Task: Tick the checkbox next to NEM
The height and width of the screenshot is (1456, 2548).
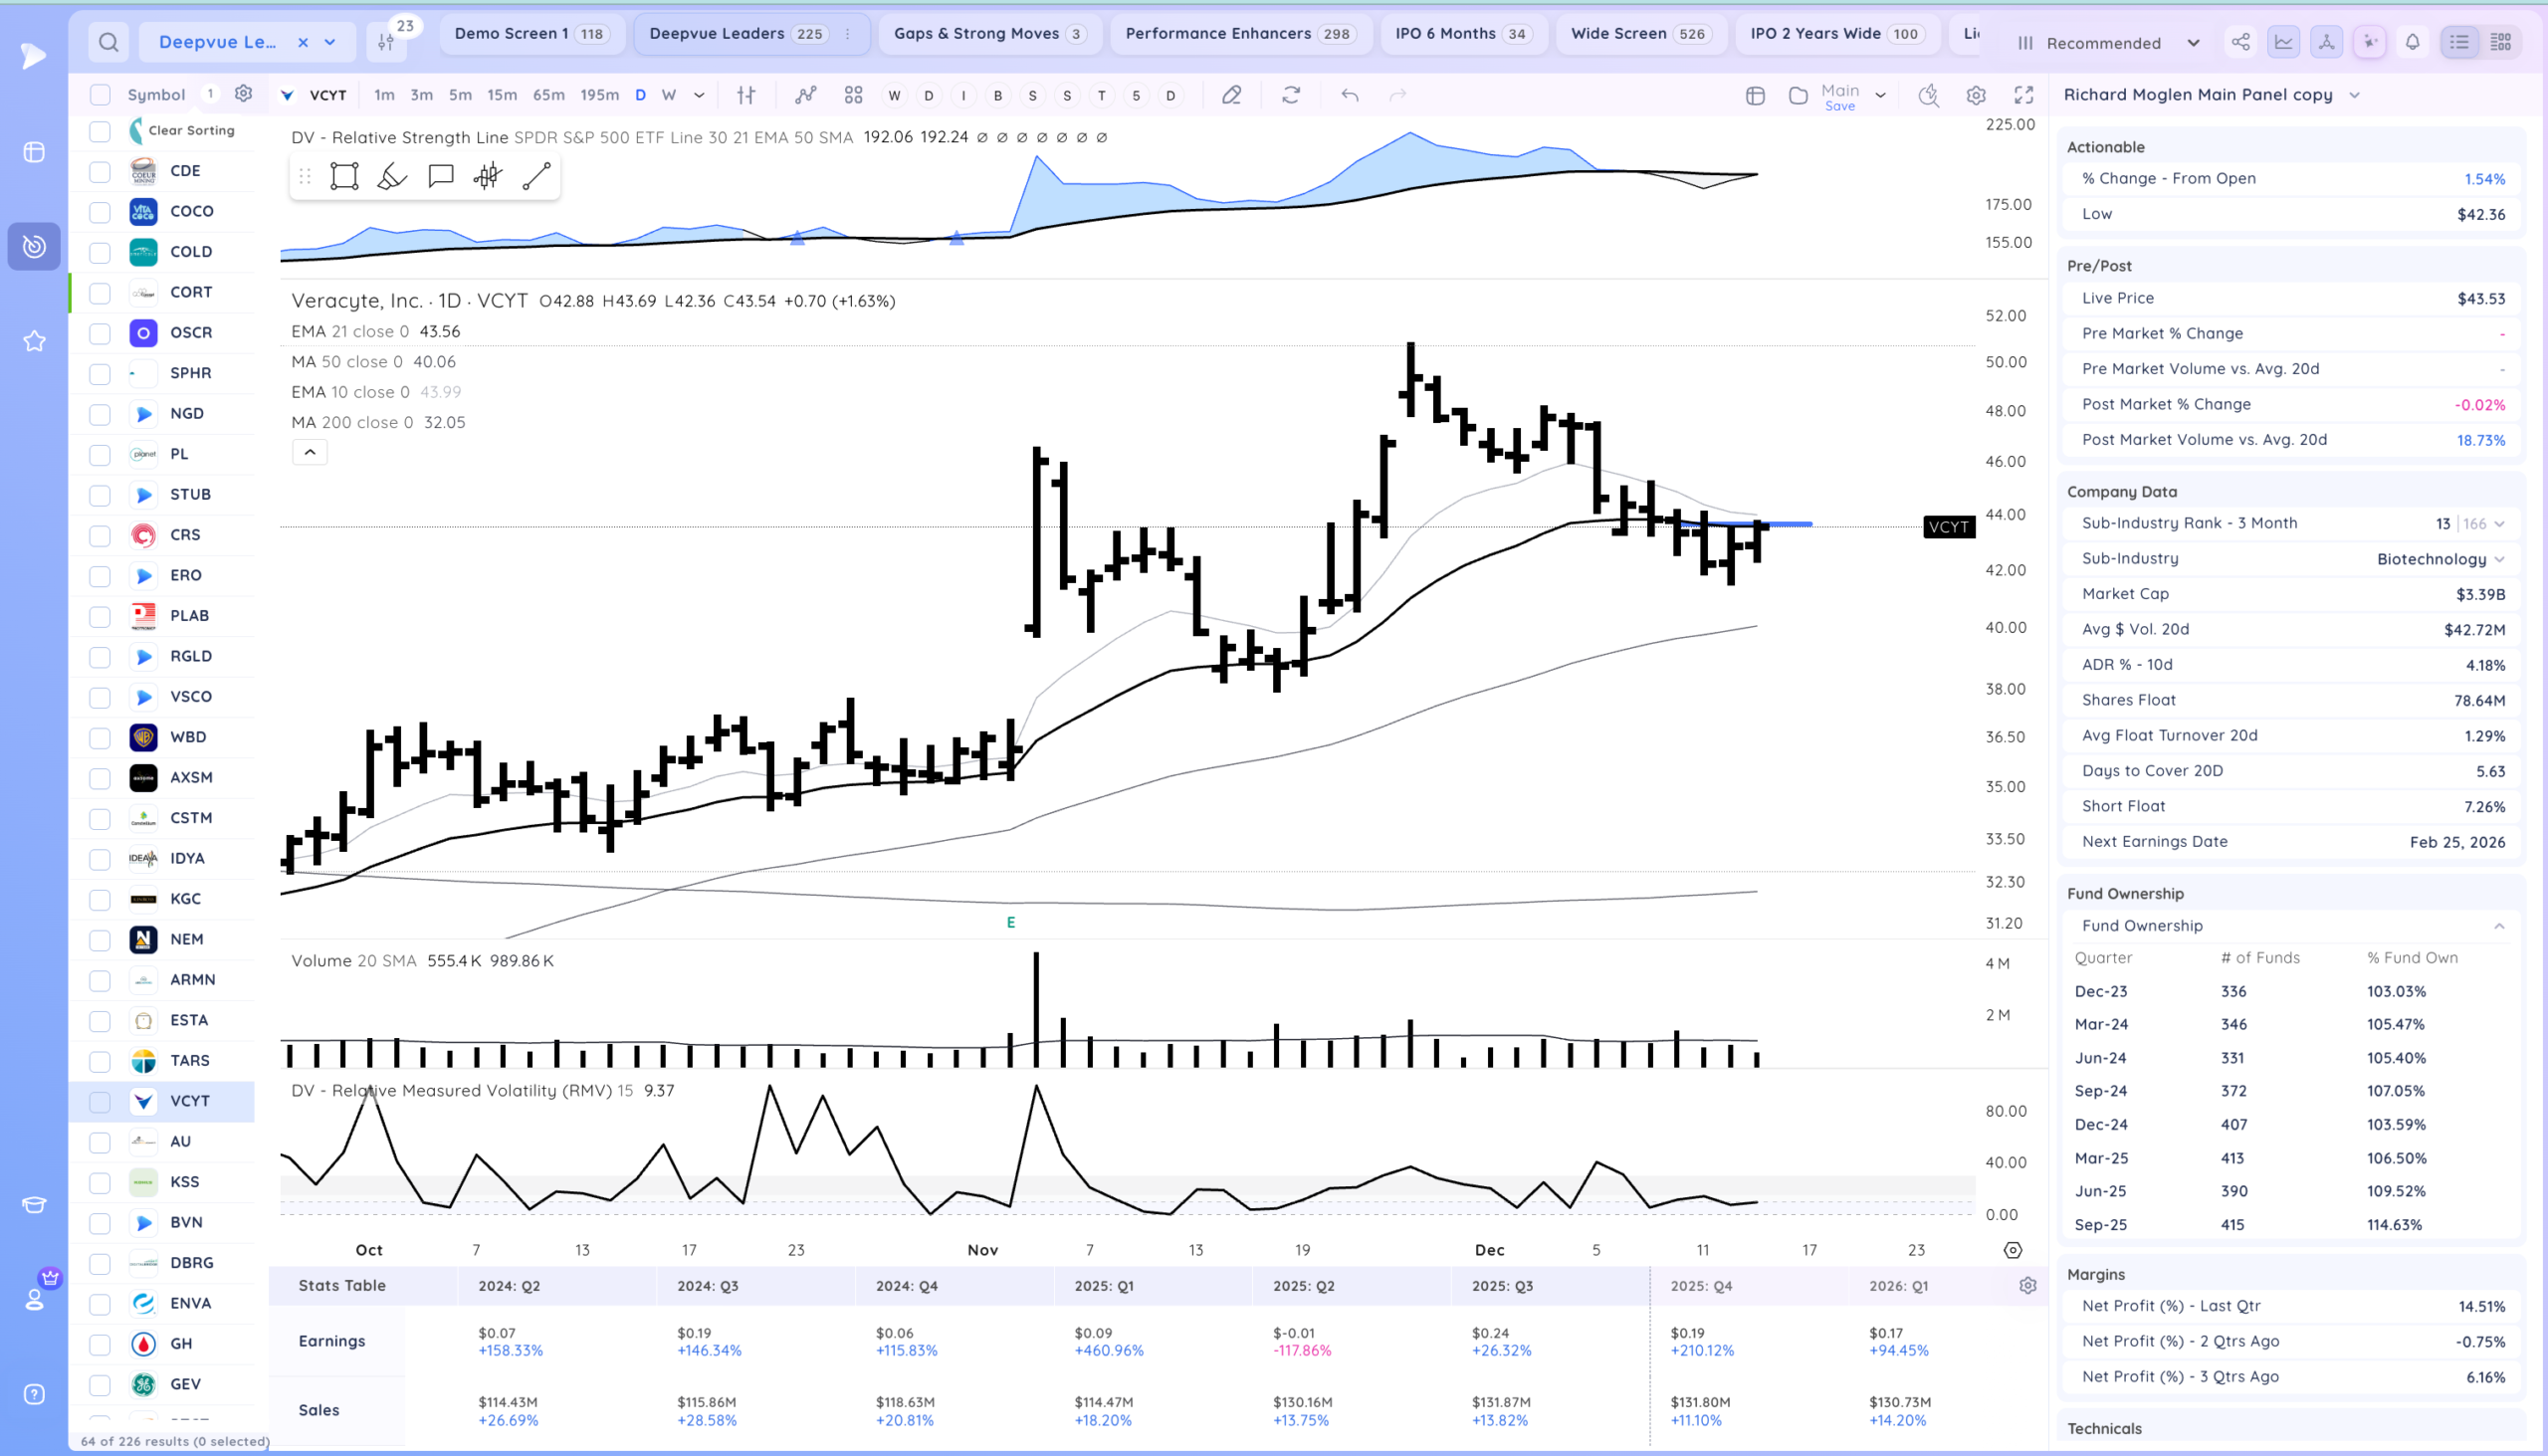Action: pyautogui.click(x=100, y=940)
